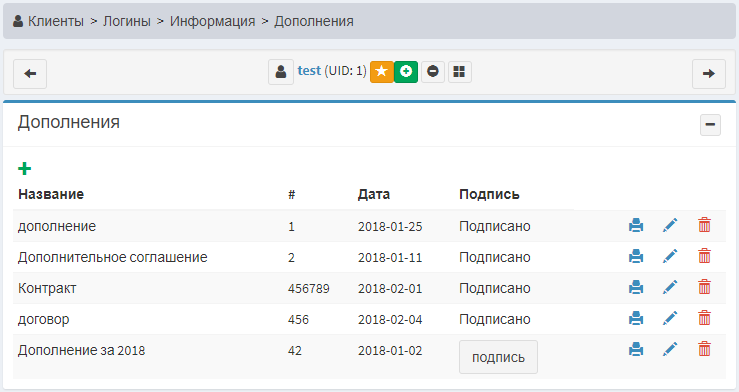This screenshot has width=739, height=392.
Task: Print the 'Контракт' row document
Action: (x=636, y=287)
